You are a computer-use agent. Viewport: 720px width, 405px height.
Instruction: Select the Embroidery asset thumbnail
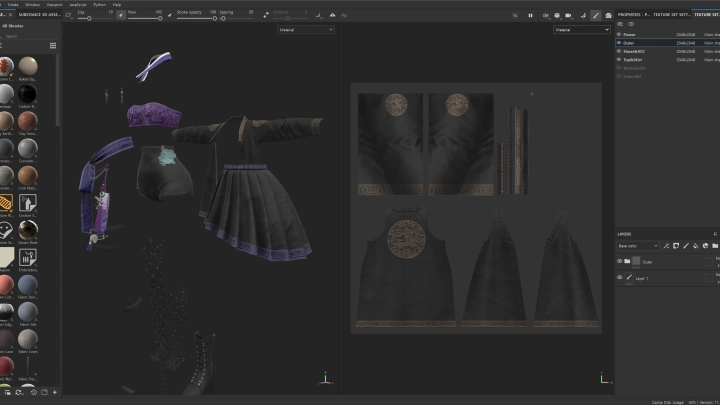pos(28,258)
